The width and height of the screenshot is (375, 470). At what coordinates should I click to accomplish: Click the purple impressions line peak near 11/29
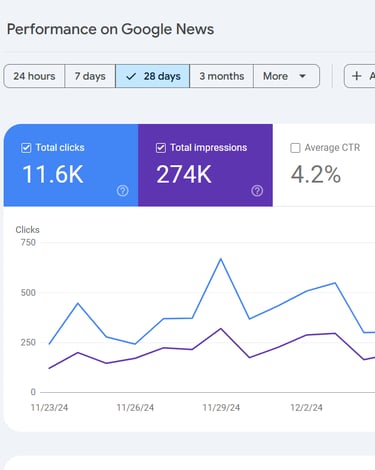[x=221, y=329]
